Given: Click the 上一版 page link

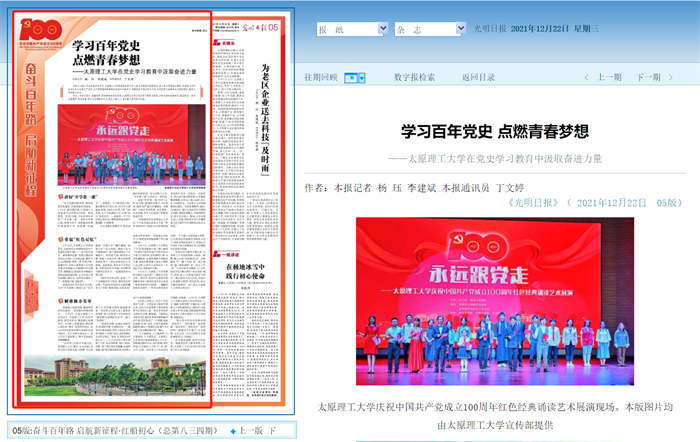Looking at the screenshot, I should 250,430.
